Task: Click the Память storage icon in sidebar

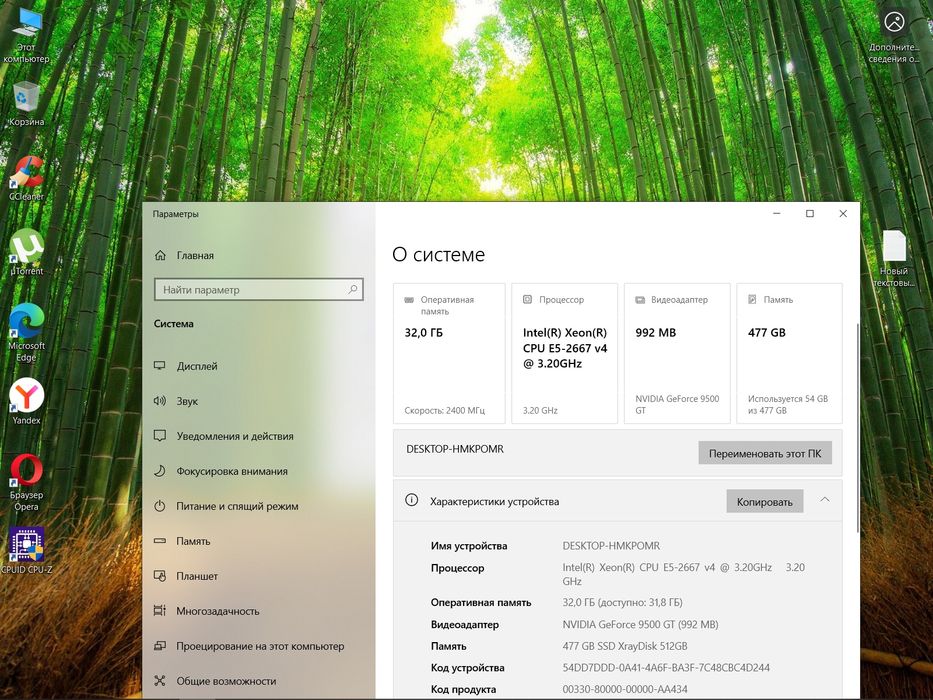Action: [x=159, y=540]
